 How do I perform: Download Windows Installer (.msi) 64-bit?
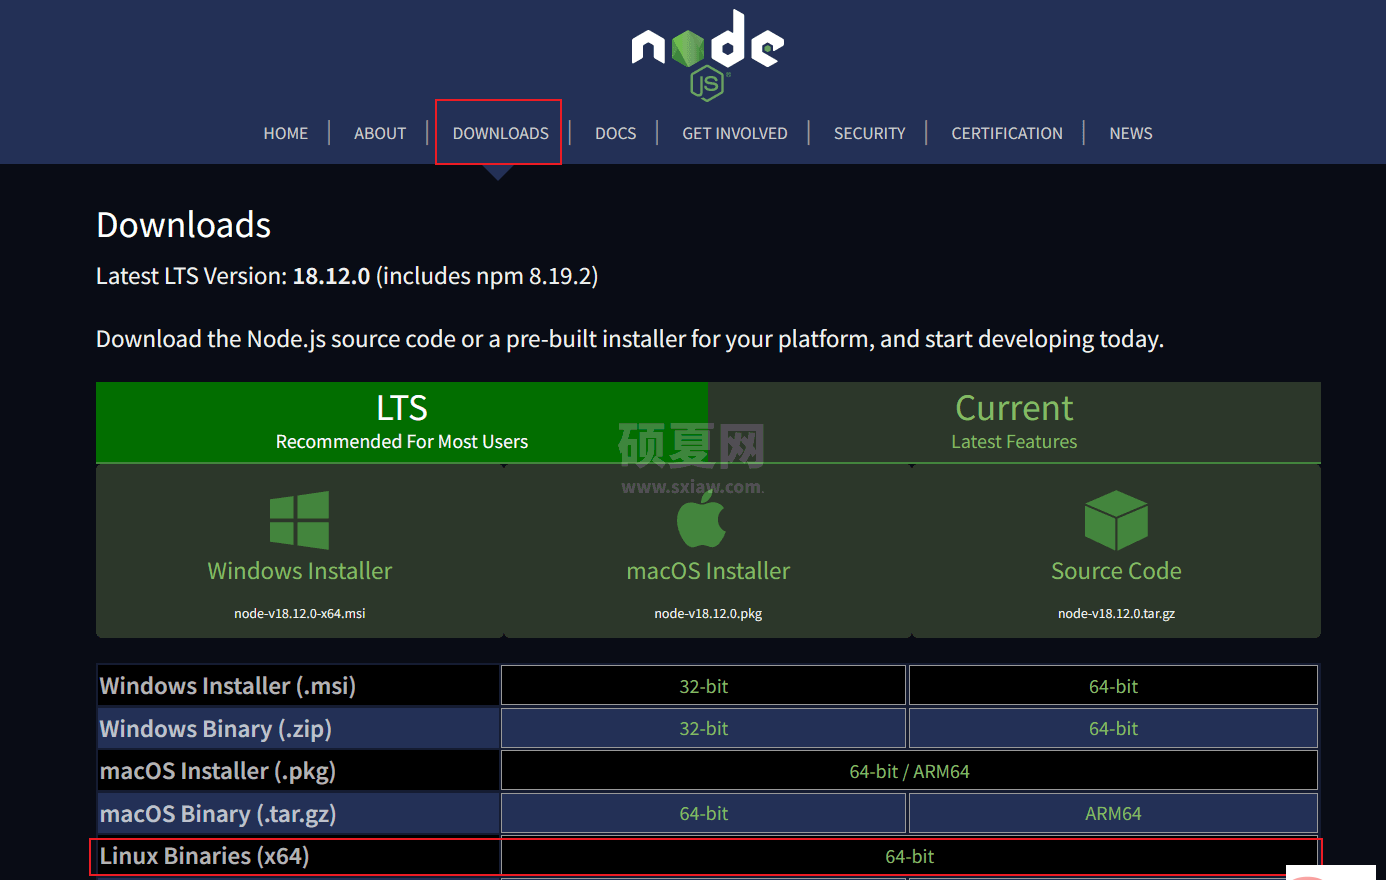point(1113,686)
